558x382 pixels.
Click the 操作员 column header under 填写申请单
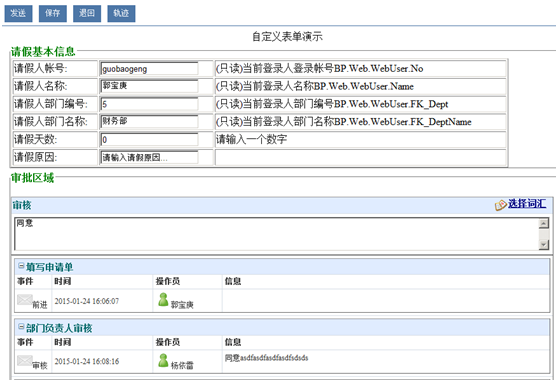coord(168,281)
